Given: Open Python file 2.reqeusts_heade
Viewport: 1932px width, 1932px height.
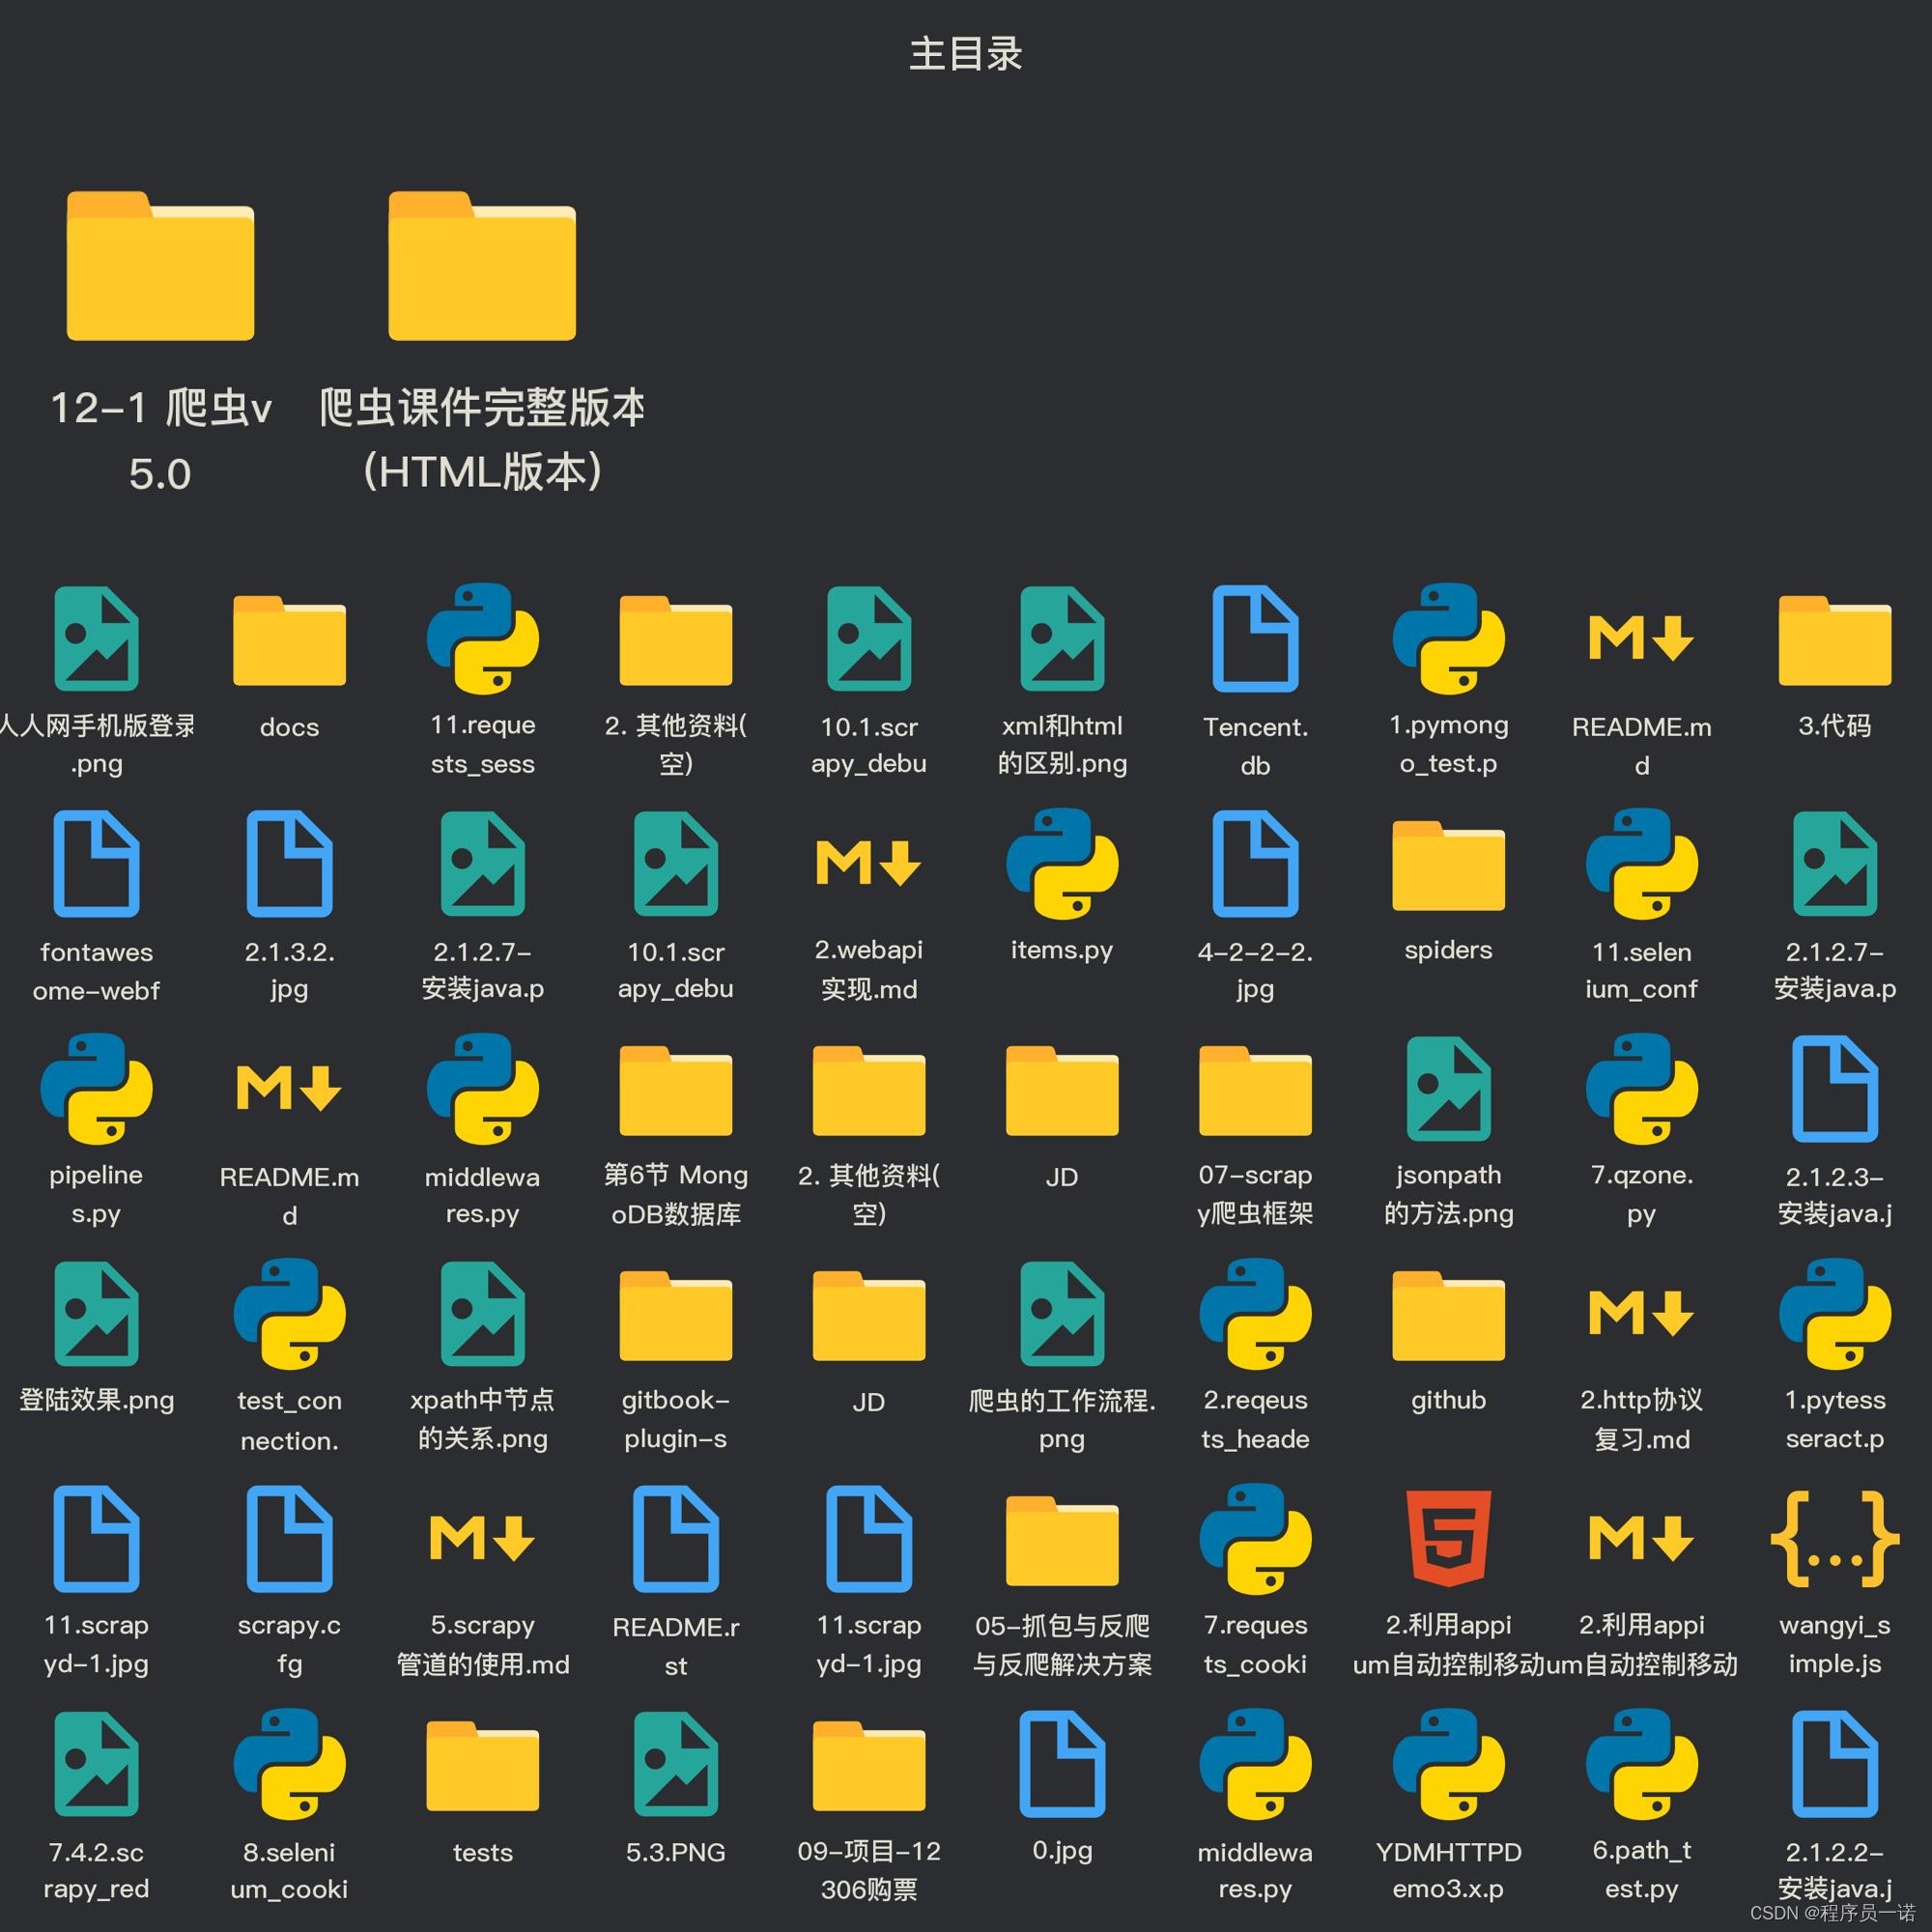Looking at the screenshot, I should 1255,1314.
